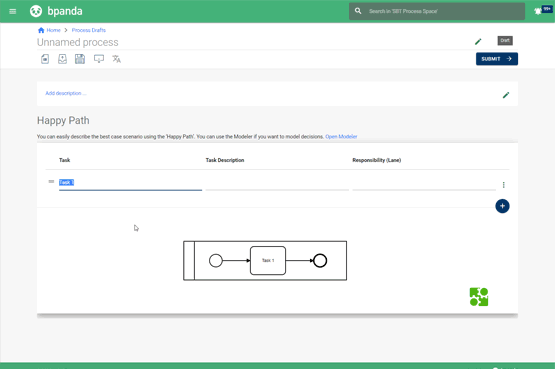Click the import/download toolbar icon
The width and height of the screenshot is (555, 369).
pyautogui.click(x=62, y=59)
